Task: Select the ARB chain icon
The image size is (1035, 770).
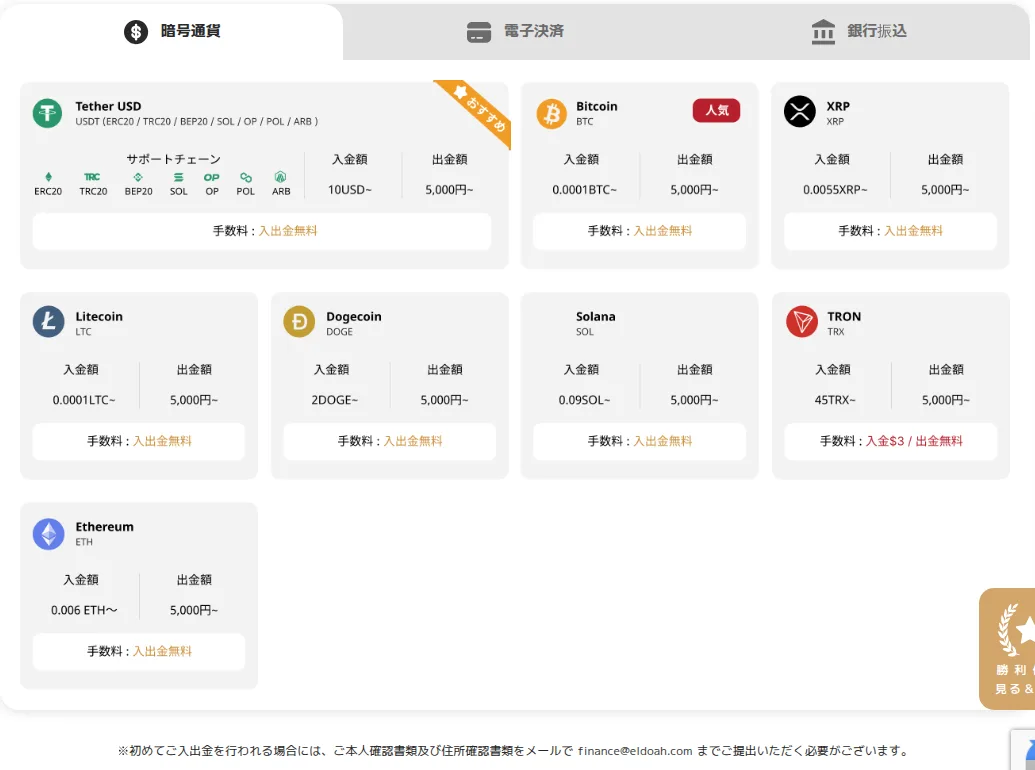Action: pos(281,177)
